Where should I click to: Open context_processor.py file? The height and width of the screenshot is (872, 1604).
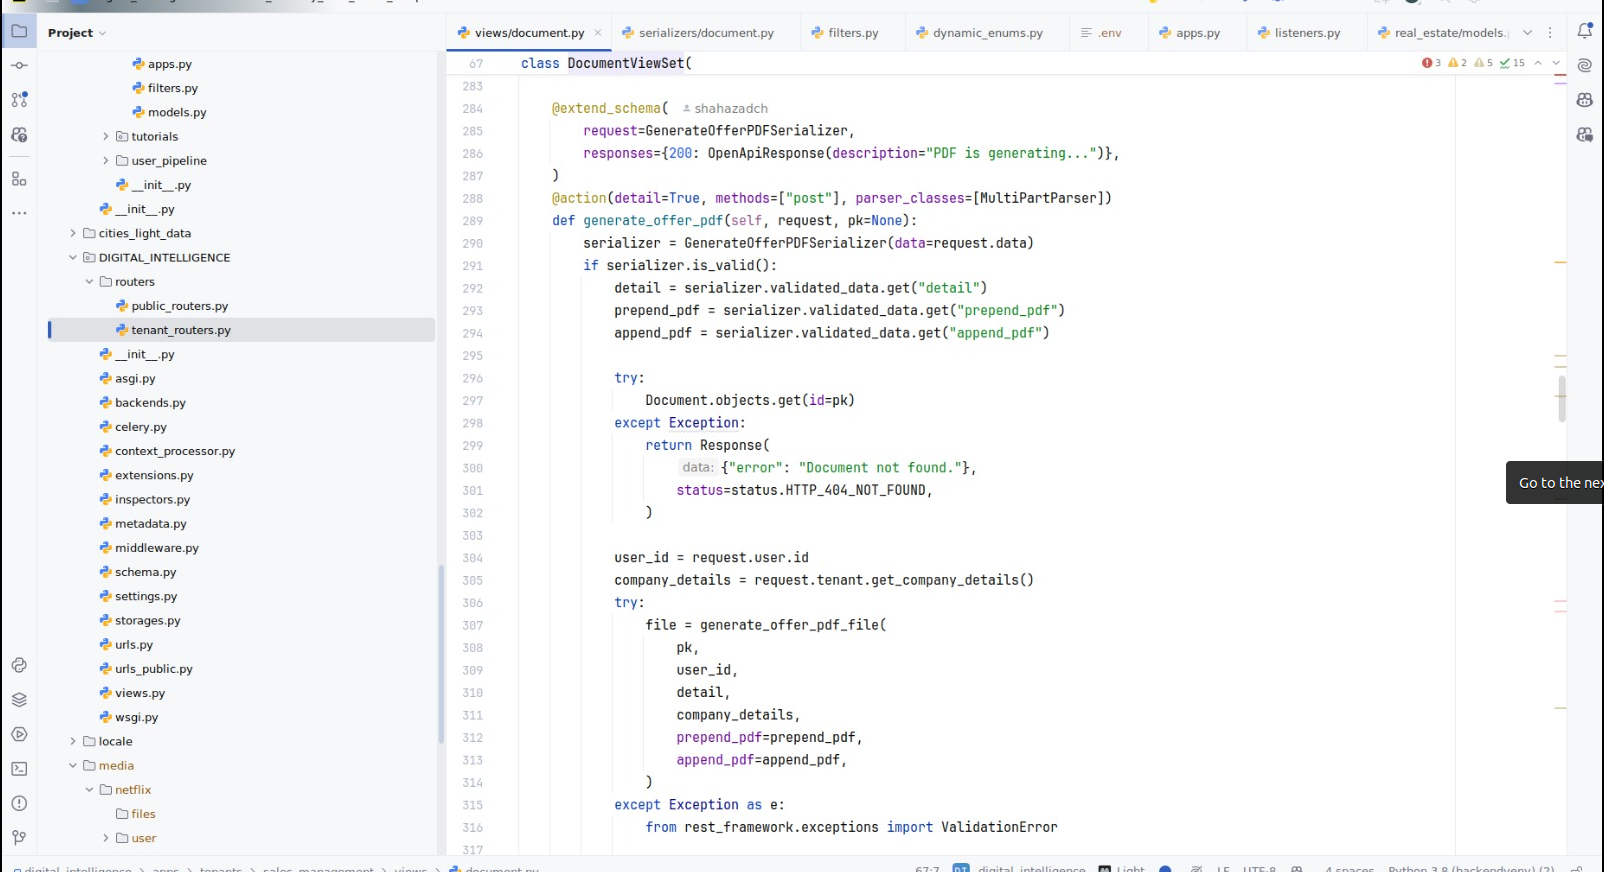tap(175, 451)
